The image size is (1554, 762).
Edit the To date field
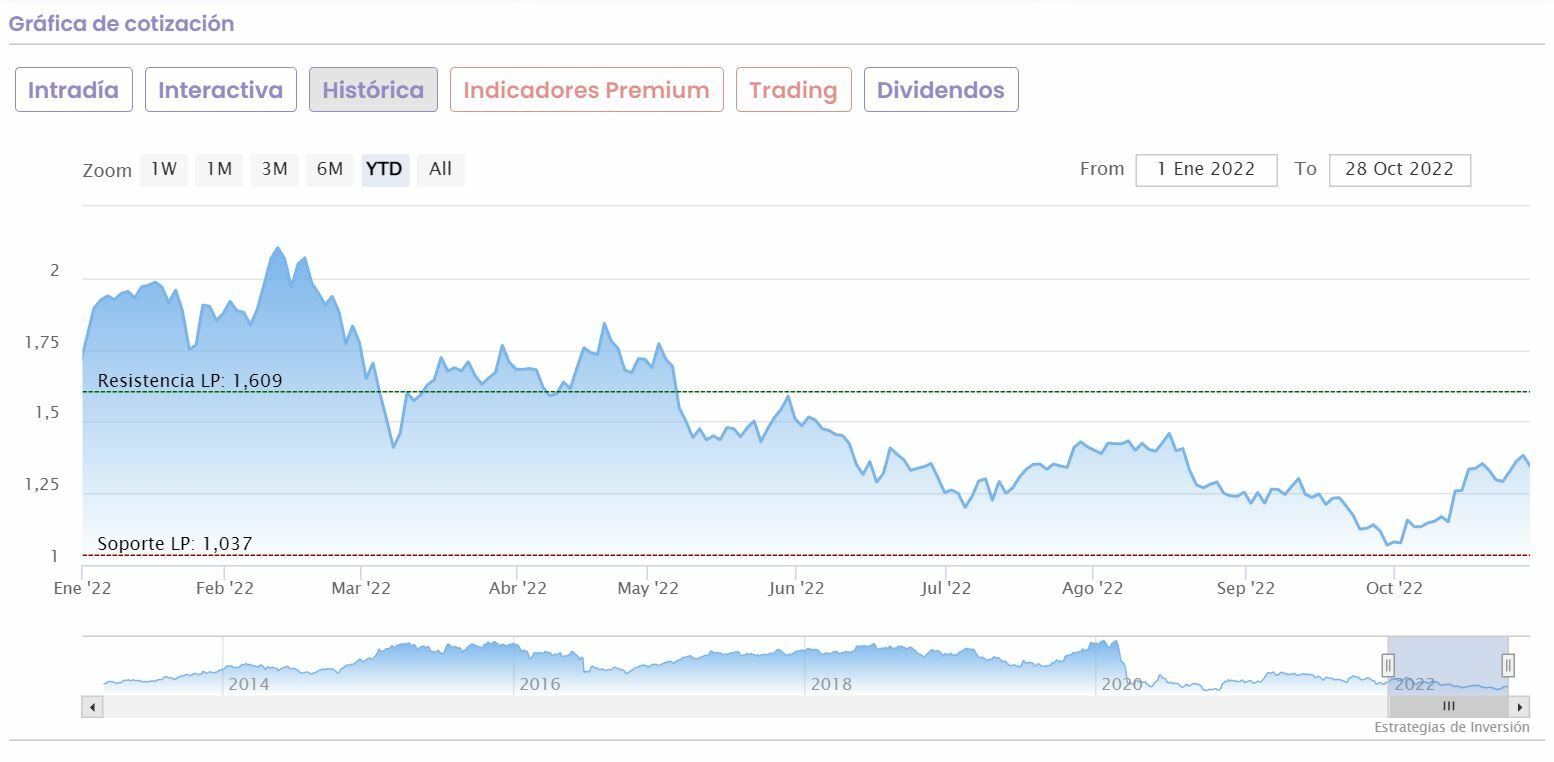tap(1399, 170)
